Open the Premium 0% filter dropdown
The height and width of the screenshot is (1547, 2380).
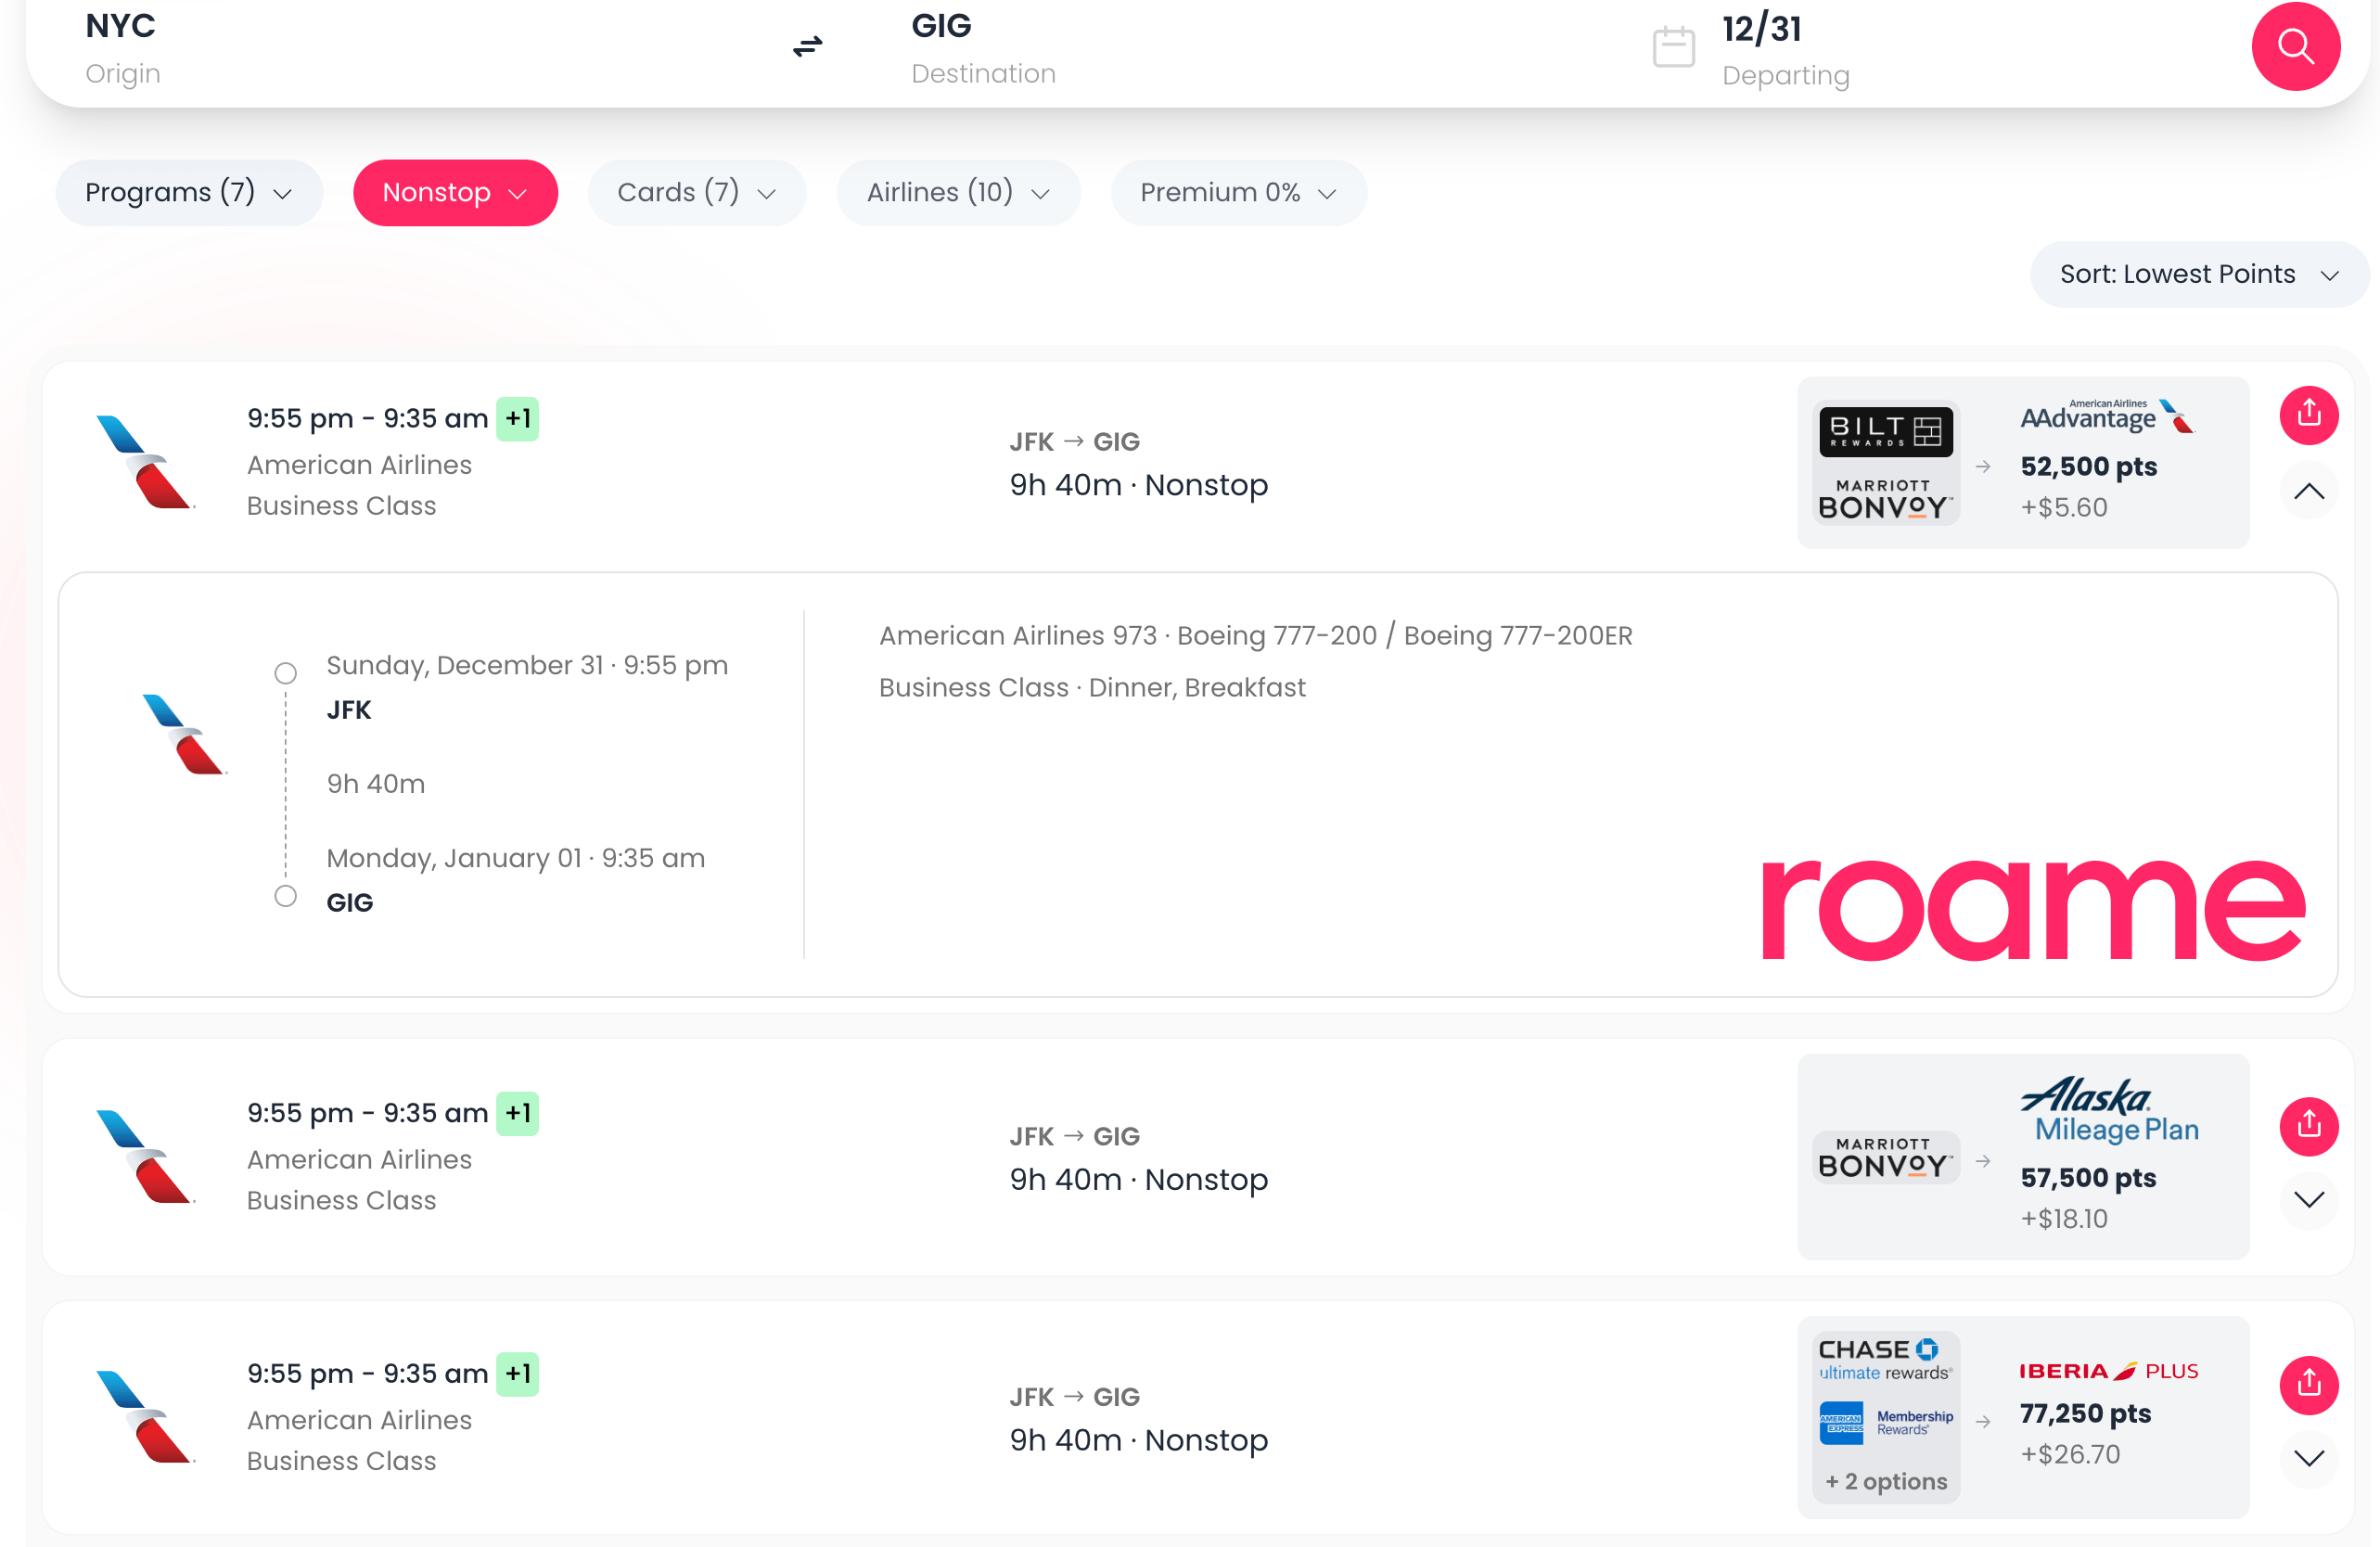point(1238,192)
